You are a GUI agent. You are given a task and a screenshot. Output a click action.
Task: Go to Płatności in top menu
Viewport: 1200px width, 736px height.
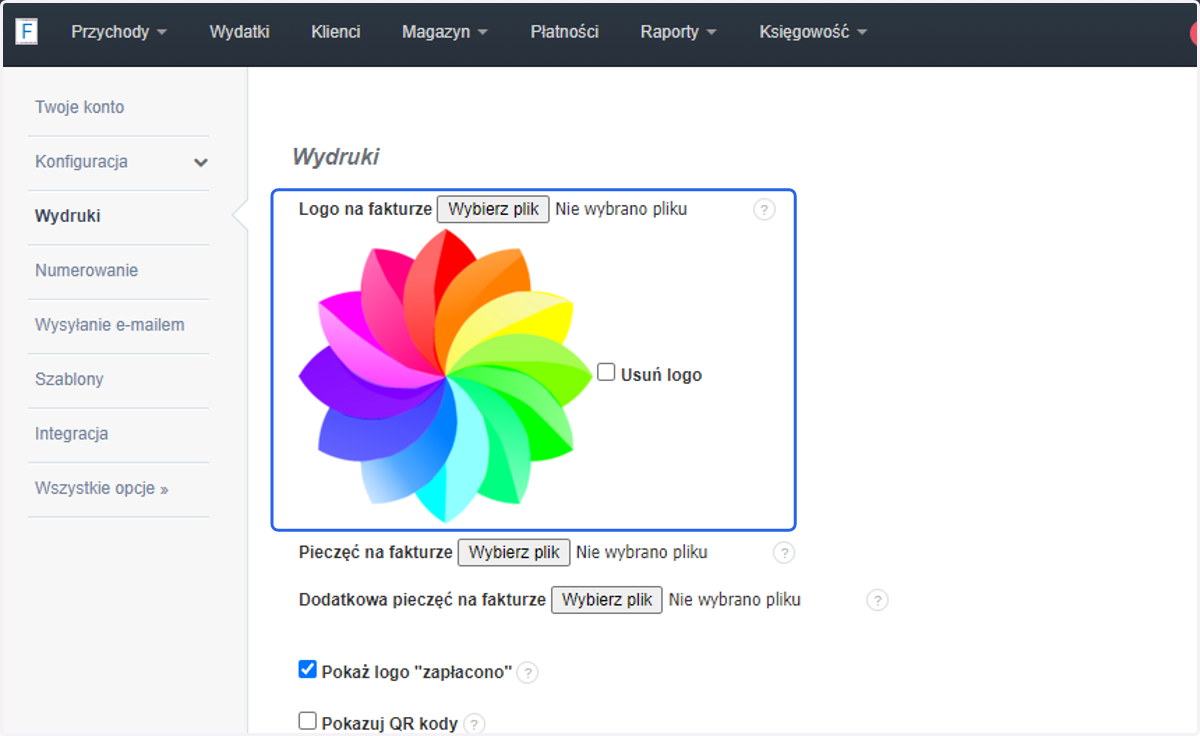tap(564, 32)
